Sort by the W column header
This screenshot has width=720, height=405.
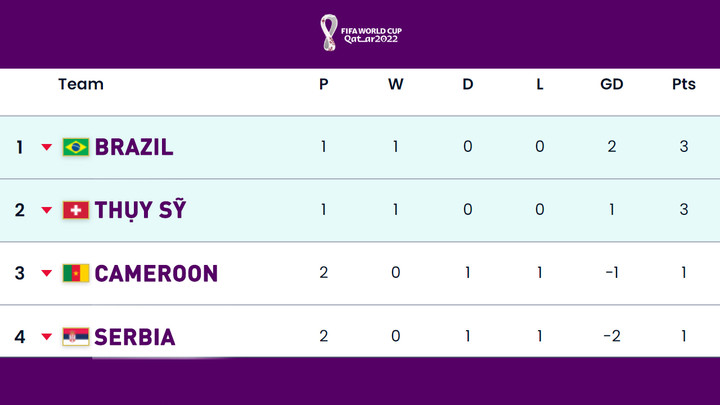click(x=396, y=84)
